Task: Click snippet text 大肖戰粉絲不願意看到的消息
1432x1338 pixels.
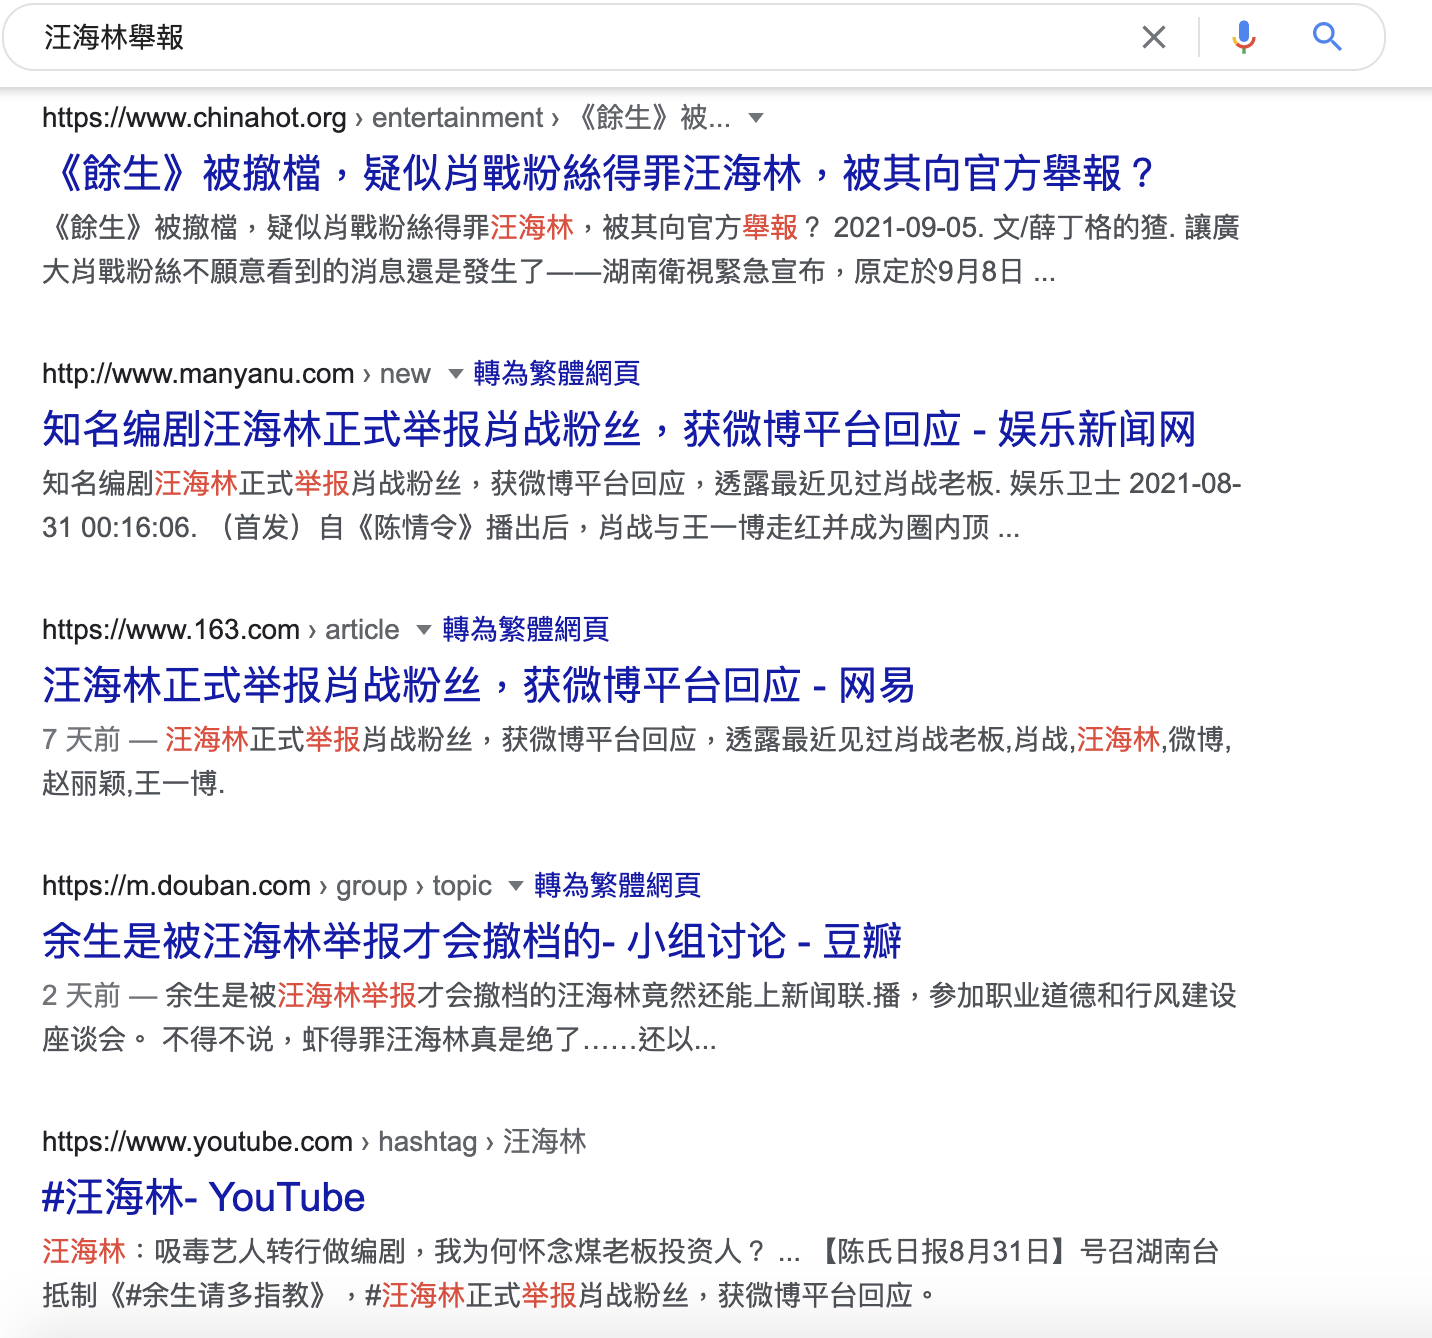Action: tap(549, 272)
